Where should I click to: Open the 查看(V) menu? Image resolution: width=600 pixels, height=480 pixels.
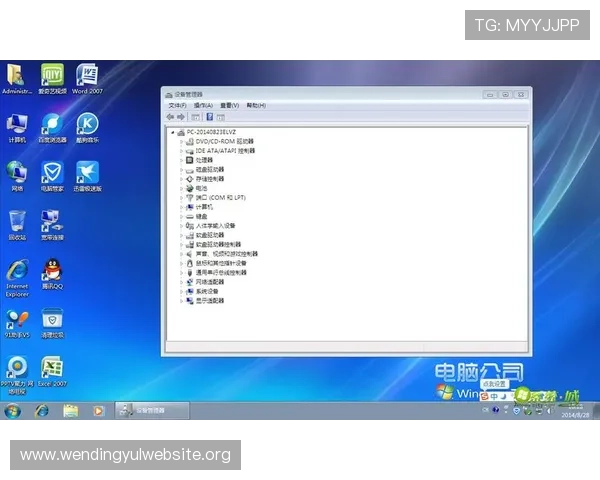pos(229,105)
